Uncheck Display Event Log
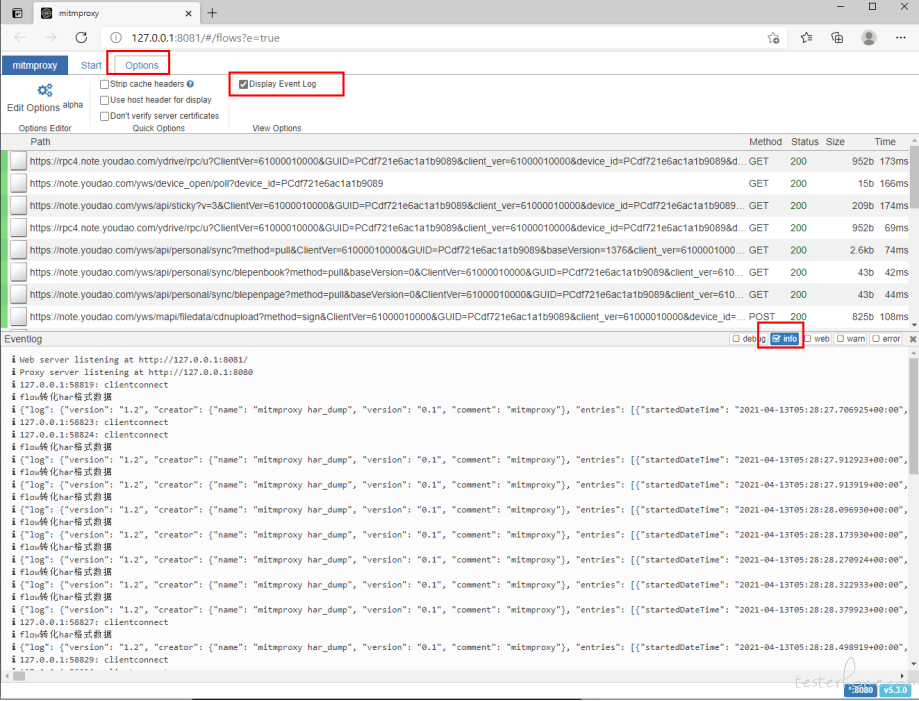Image resolution: width=919 pixels, height=701 pixels. (243, 84)
